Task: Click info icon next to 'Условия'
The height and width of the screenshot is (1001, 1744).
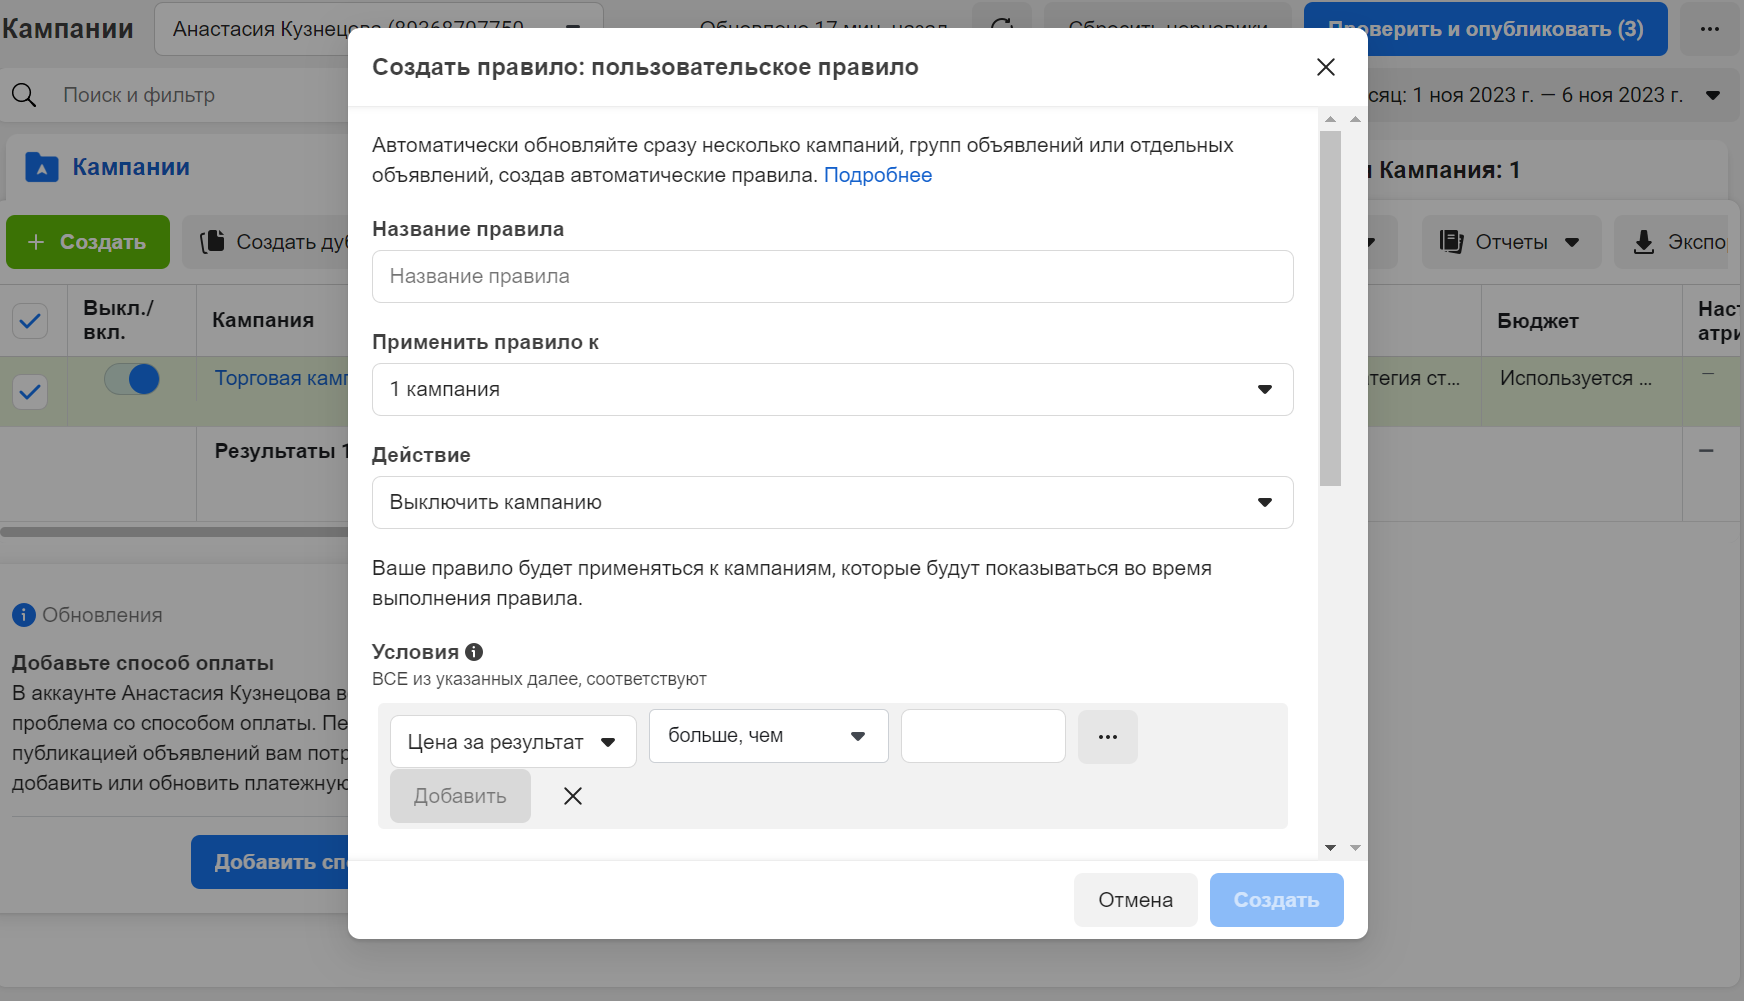Action: [x=474, y=652]
